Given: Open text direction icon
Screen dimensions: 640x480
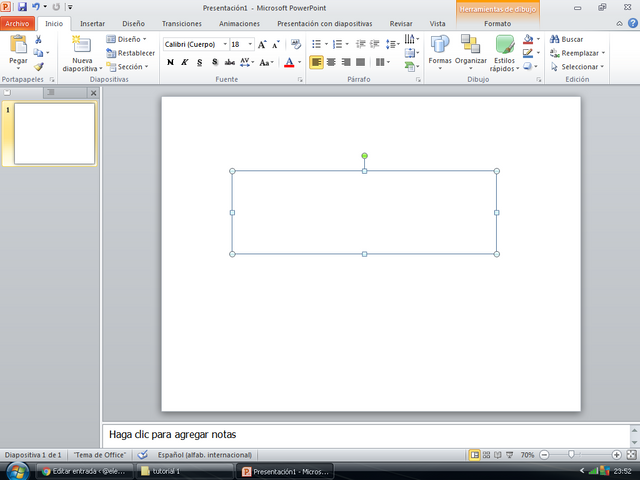Looking at the screenshot, I should click(411, 39).
